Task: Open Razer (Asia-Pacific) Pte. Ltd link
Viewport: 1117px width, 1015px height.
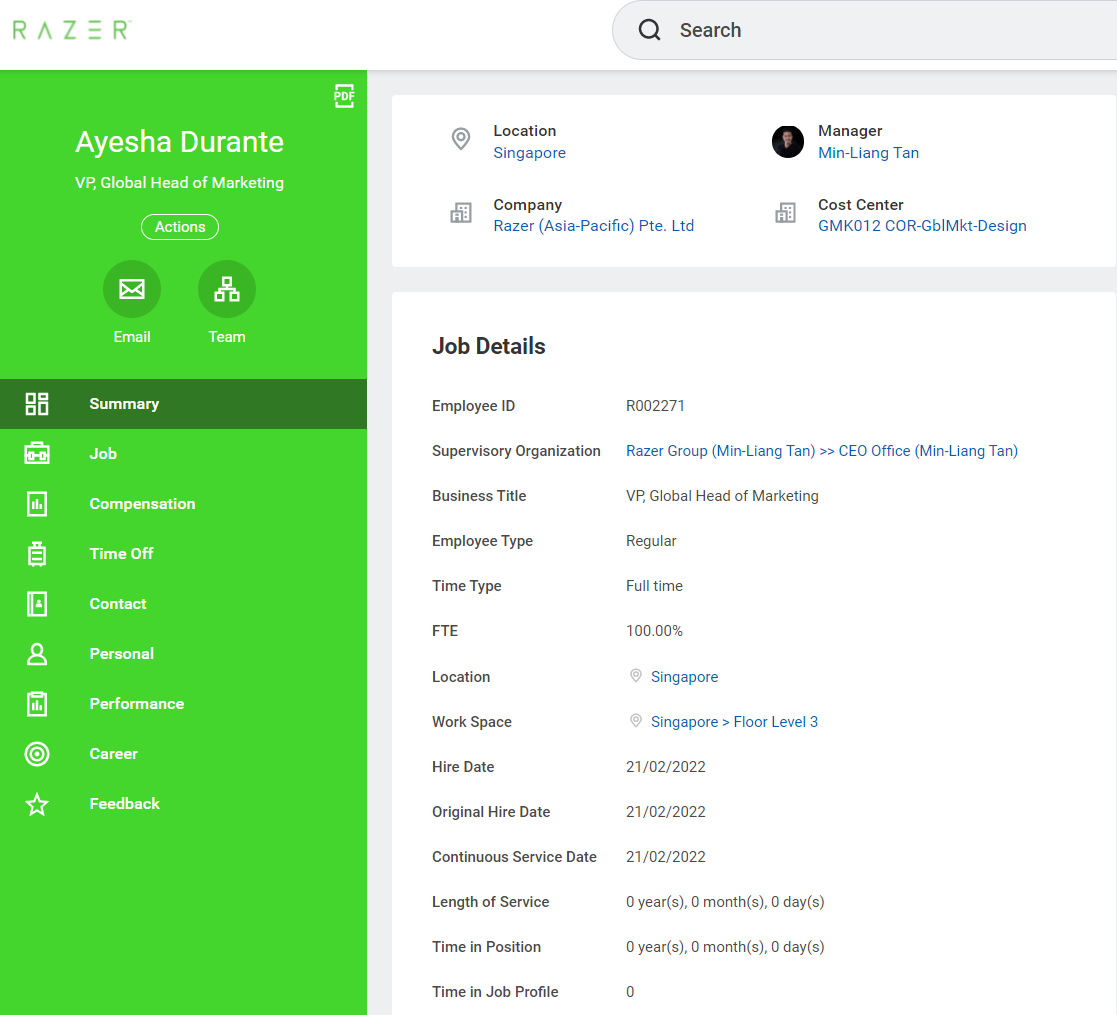Action: point(593,226)
